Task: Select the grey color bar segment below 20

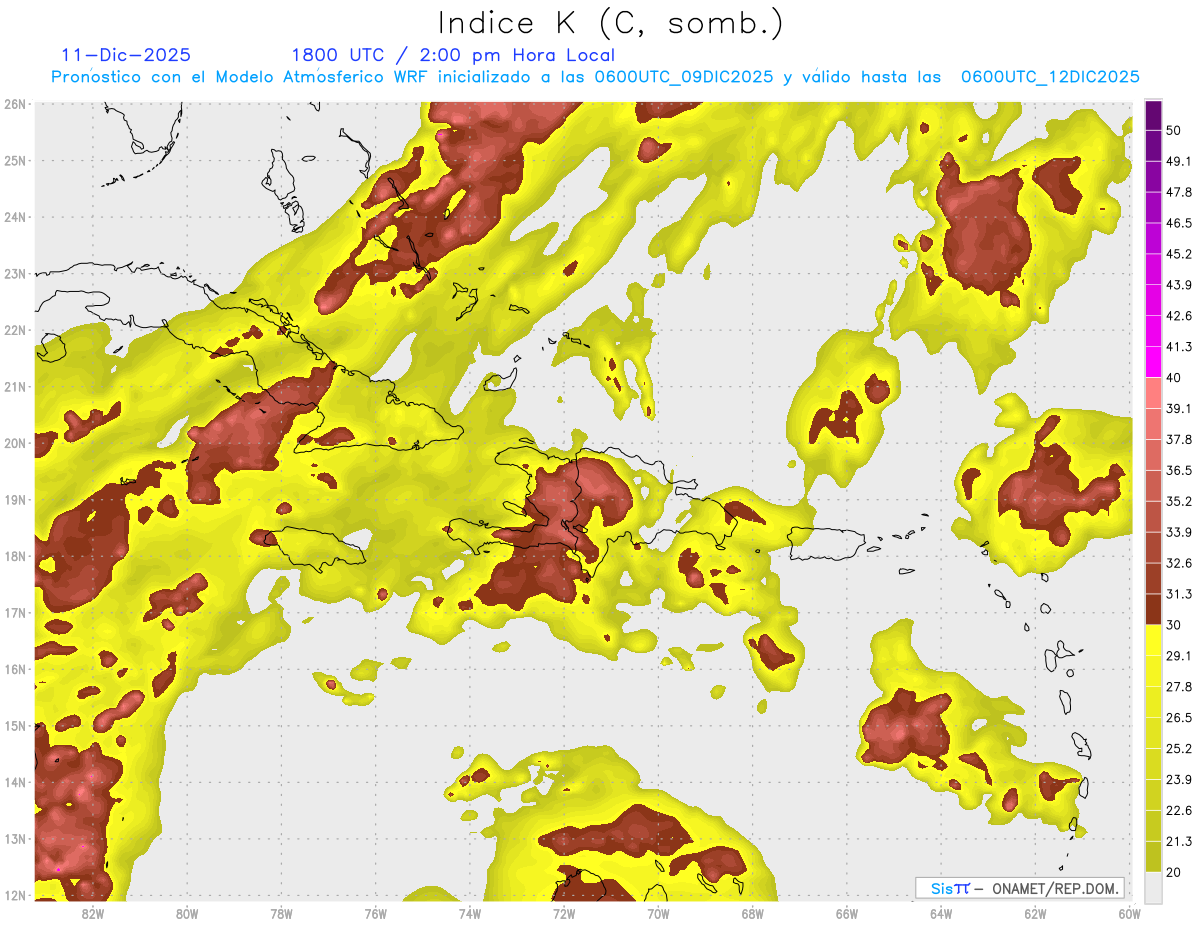Action: coord(1153,887)
